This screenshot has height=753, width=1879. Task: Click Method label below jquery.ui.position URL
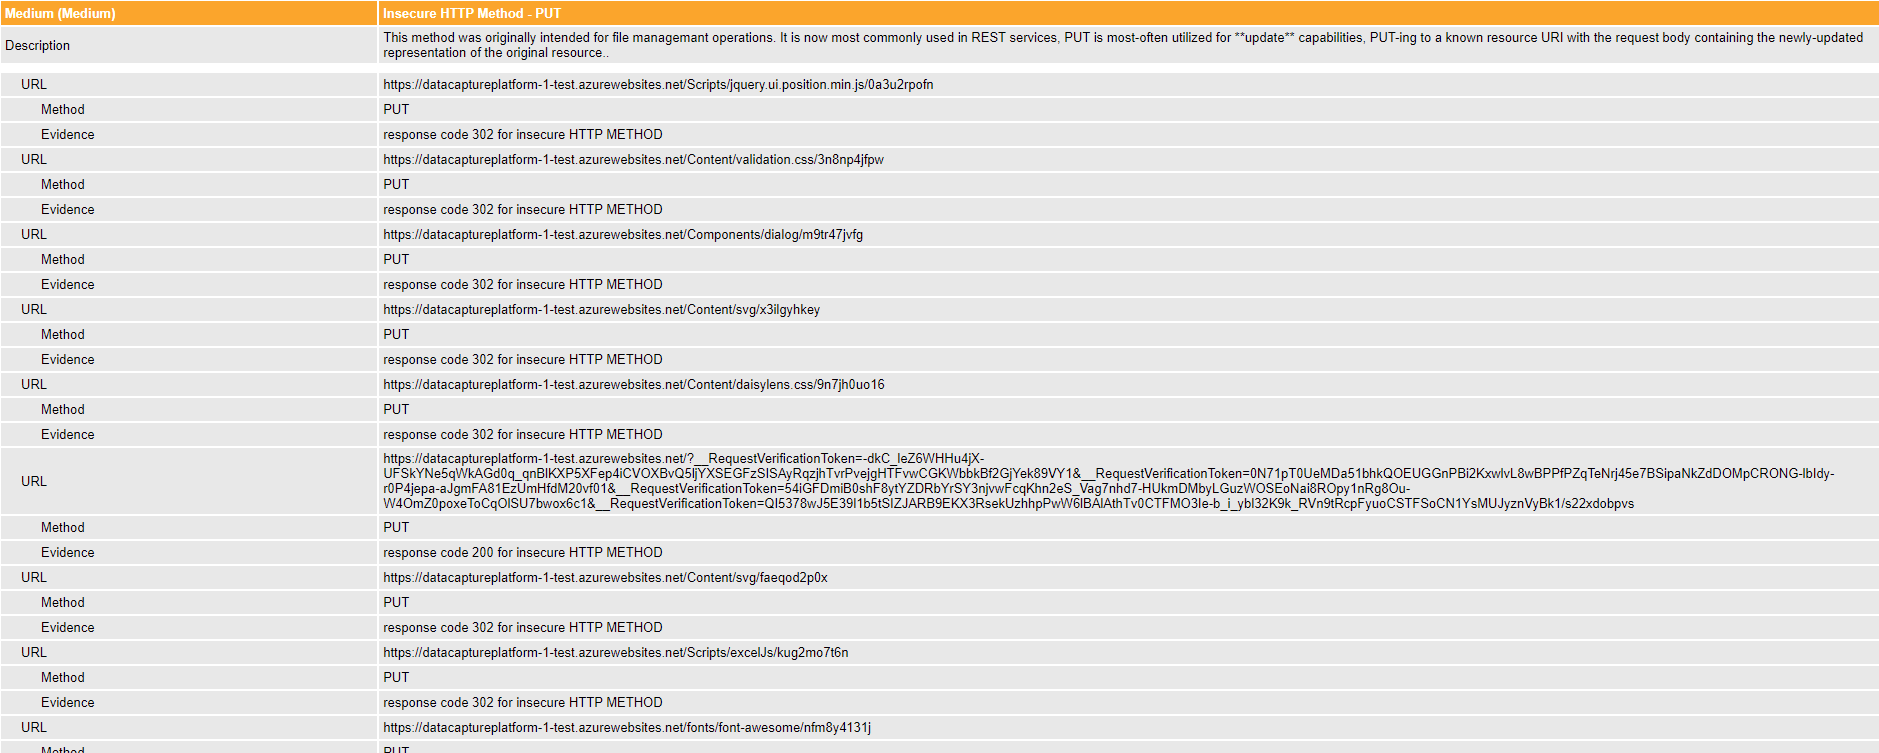(62, 110)
